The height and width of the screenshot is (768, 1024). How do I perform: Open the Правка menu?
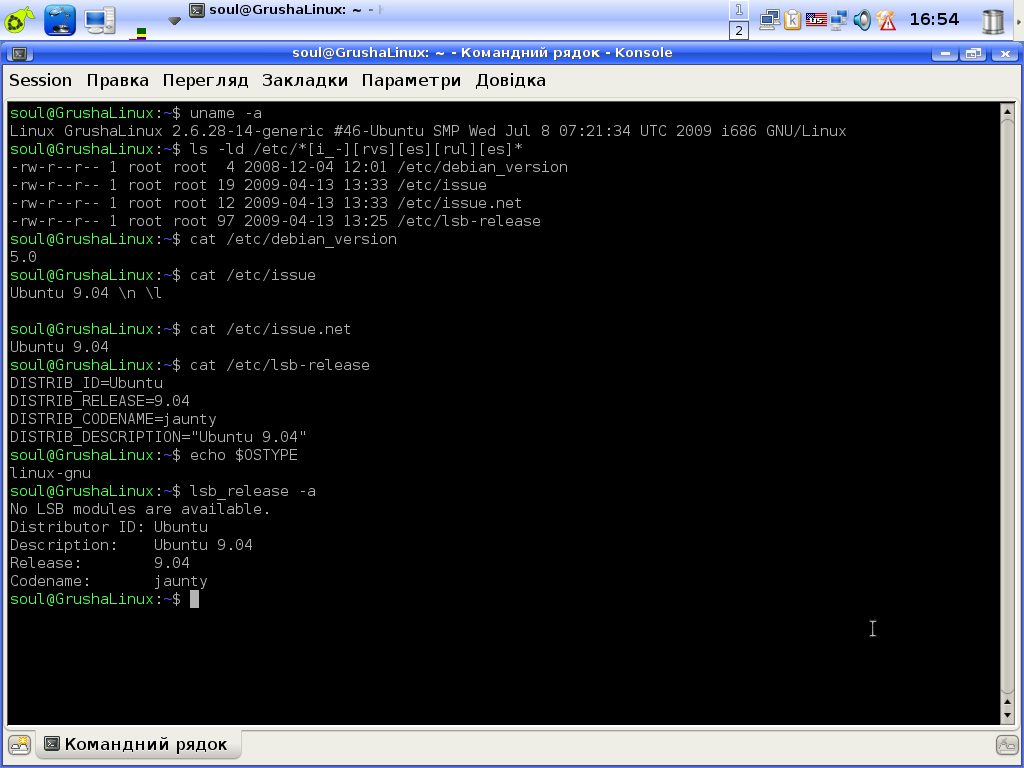point(118,80)
